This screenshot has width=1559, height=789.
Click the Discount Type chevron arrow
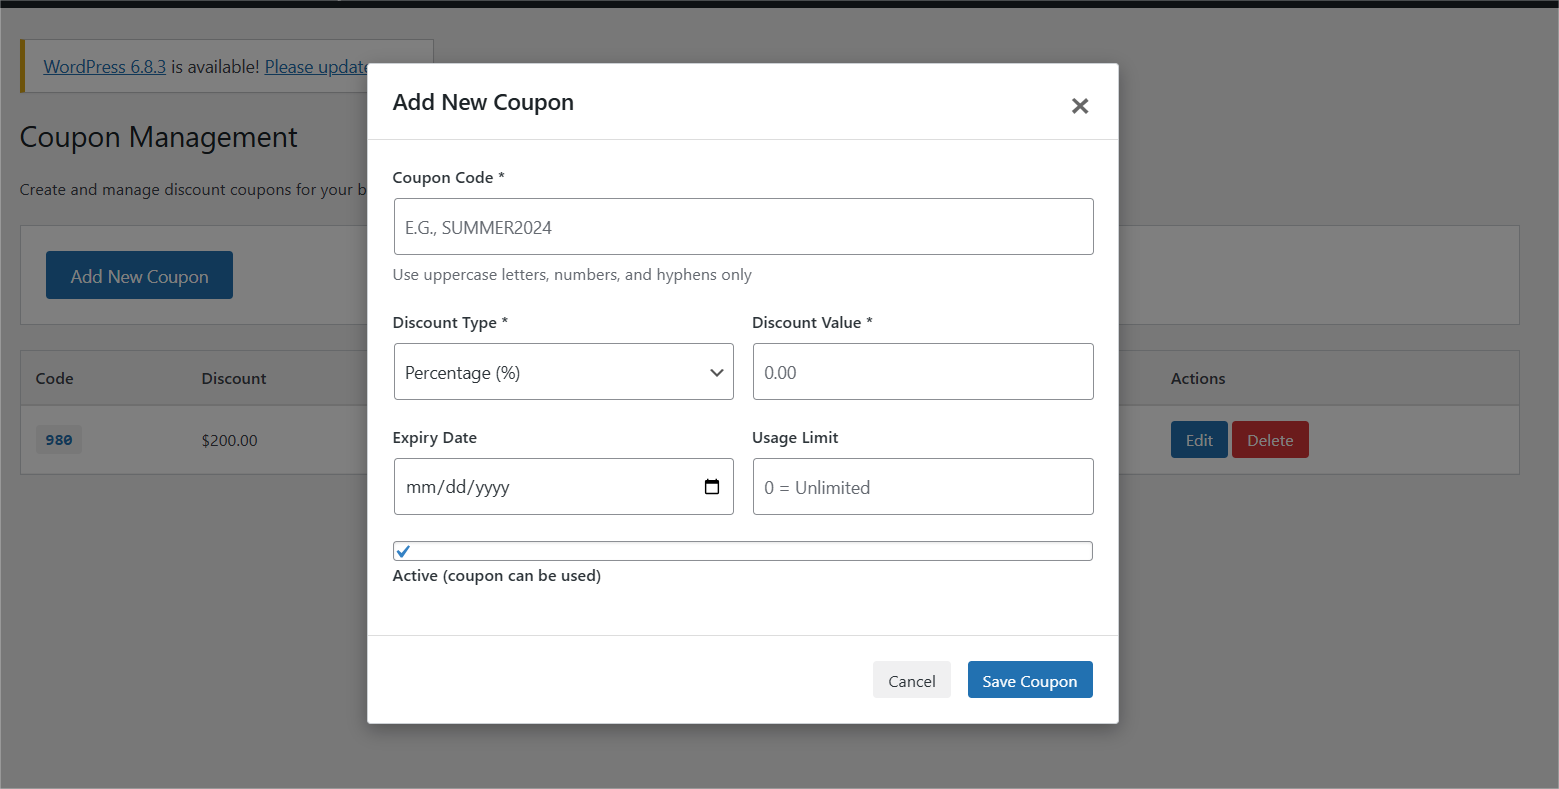click(x=716, y=371)
